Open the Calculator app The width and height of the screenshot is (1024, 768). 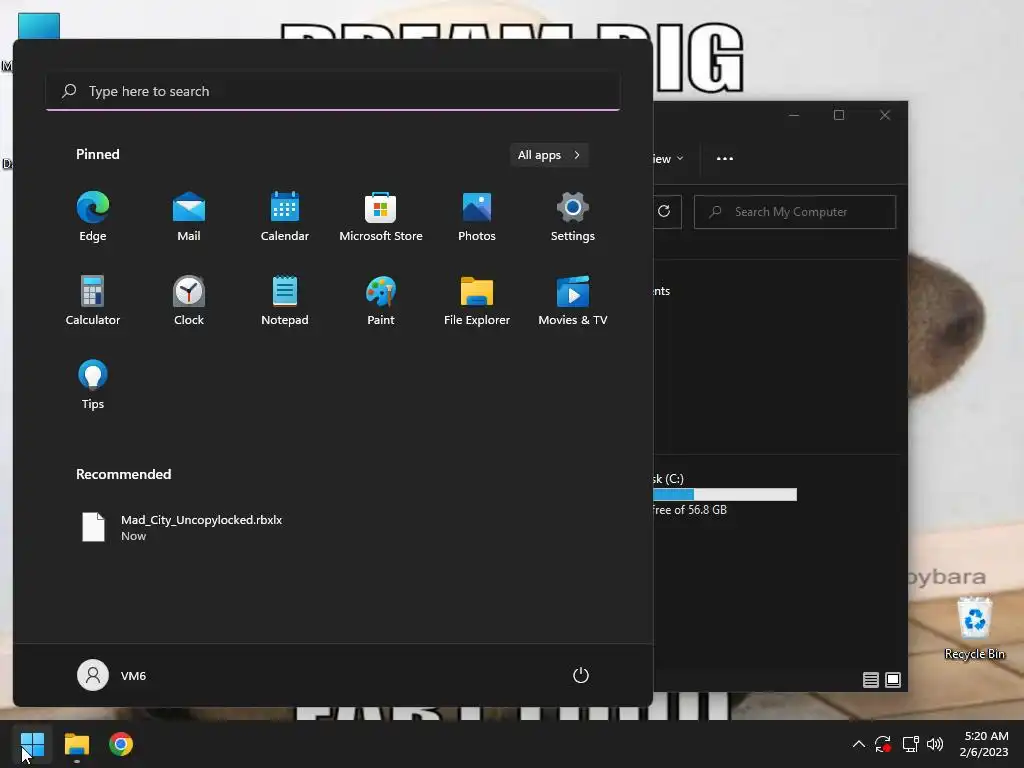coord(93,301)
